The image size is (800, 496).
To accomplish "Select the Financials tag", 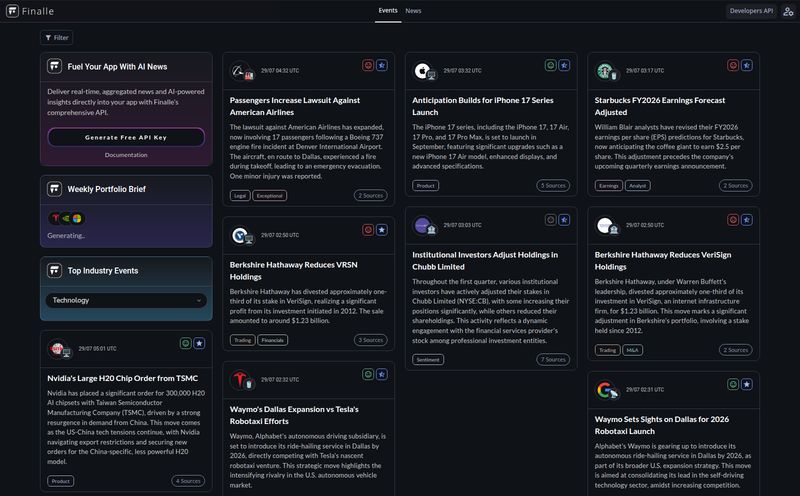I will (x=272, y=340).
